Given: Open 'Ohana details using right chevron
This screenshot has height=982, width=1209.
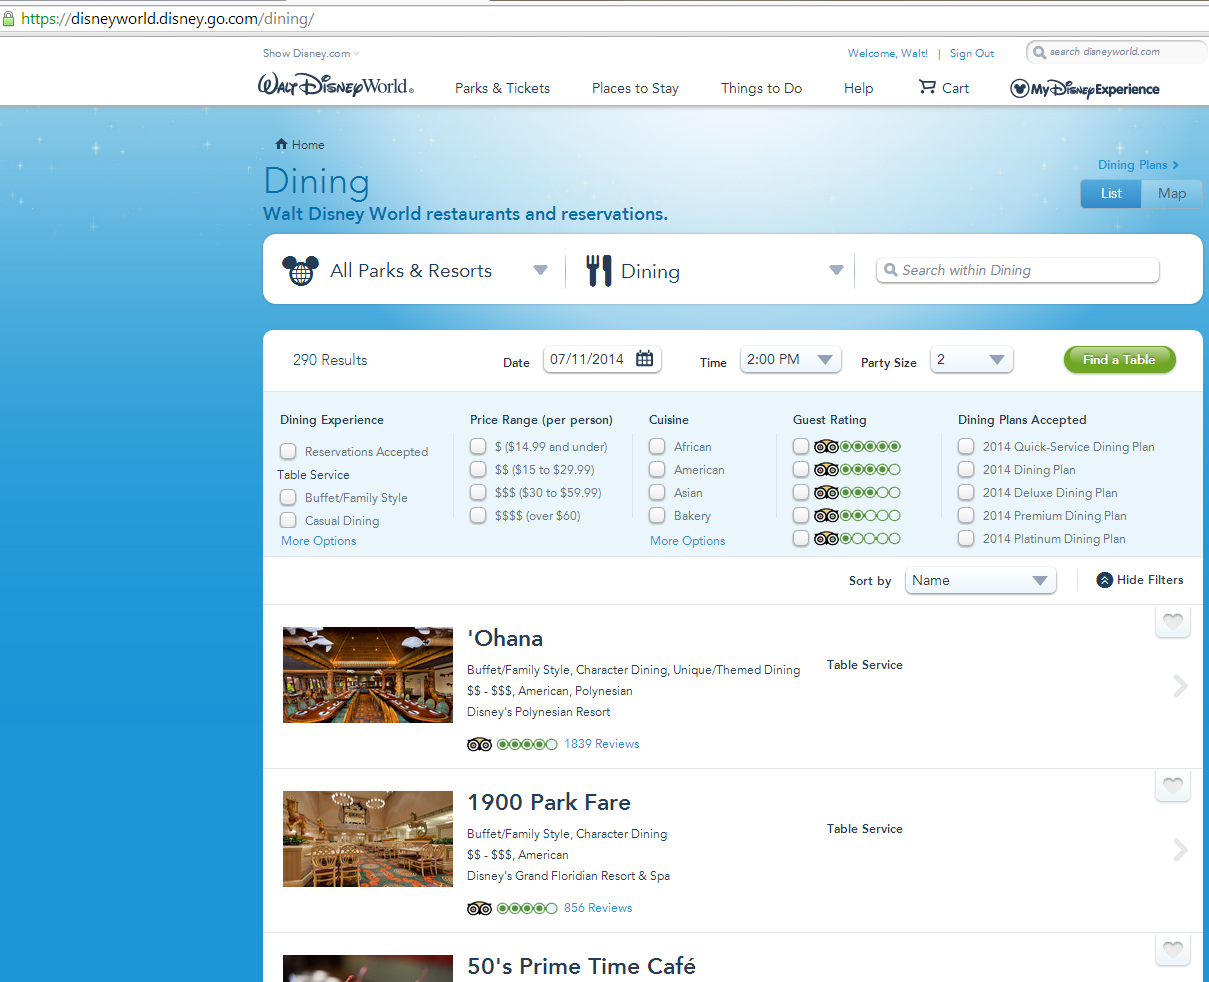Looking at the screenshot, I should [x=1181, y=685].
